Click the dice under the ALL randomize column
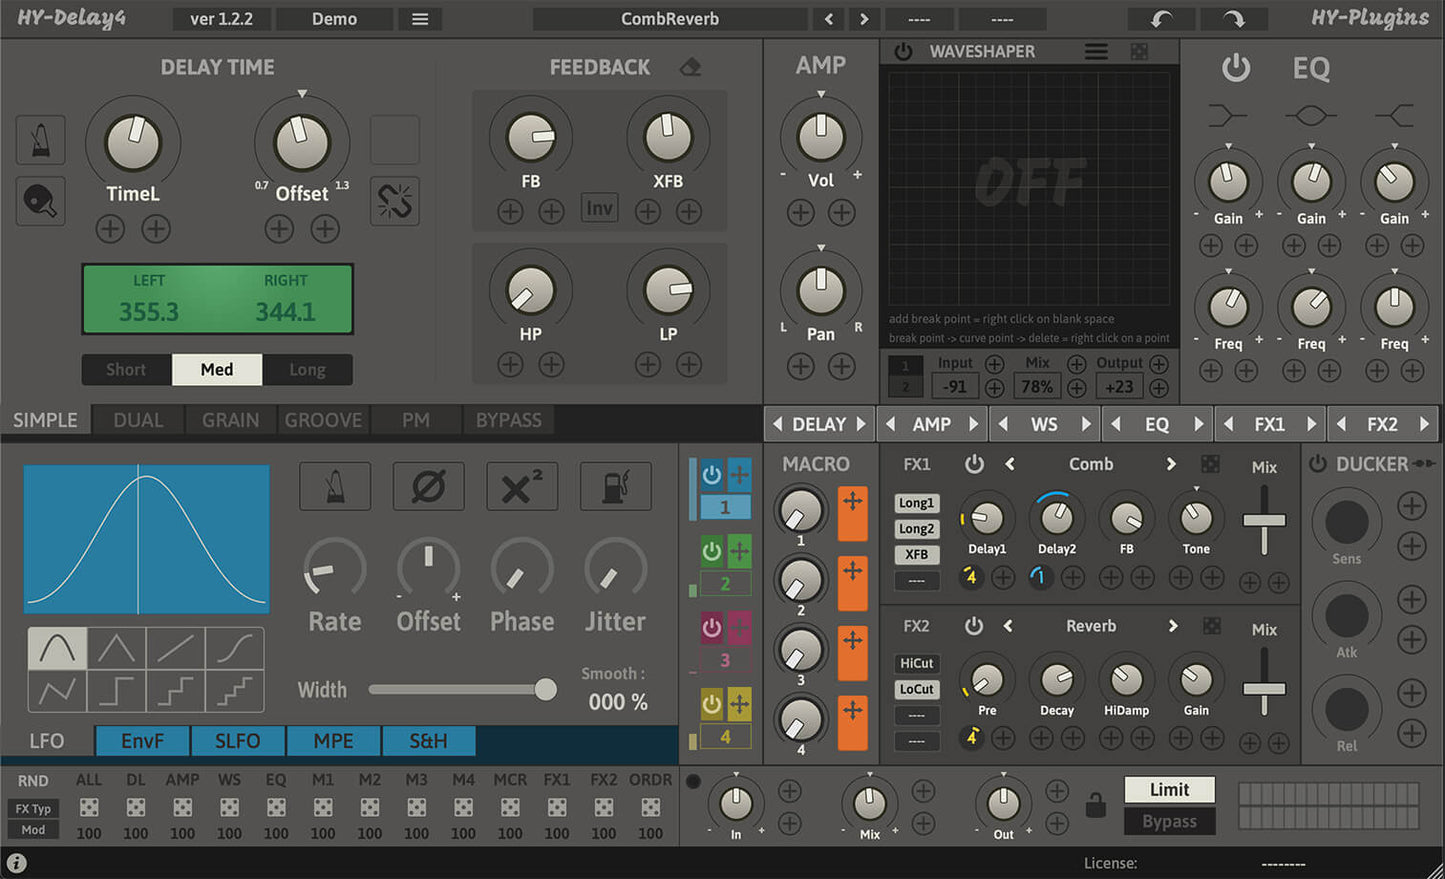 [x=89, y=807]
